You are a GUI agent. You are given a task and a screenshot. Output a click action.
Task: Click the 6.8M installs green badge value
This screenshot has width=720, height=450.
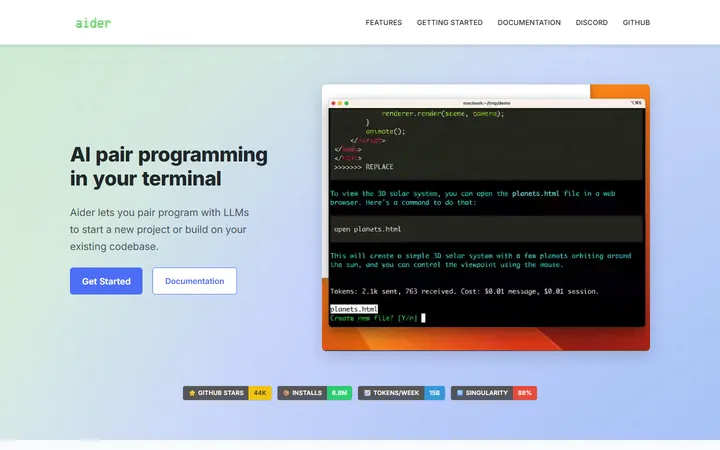tap(339, 393)
